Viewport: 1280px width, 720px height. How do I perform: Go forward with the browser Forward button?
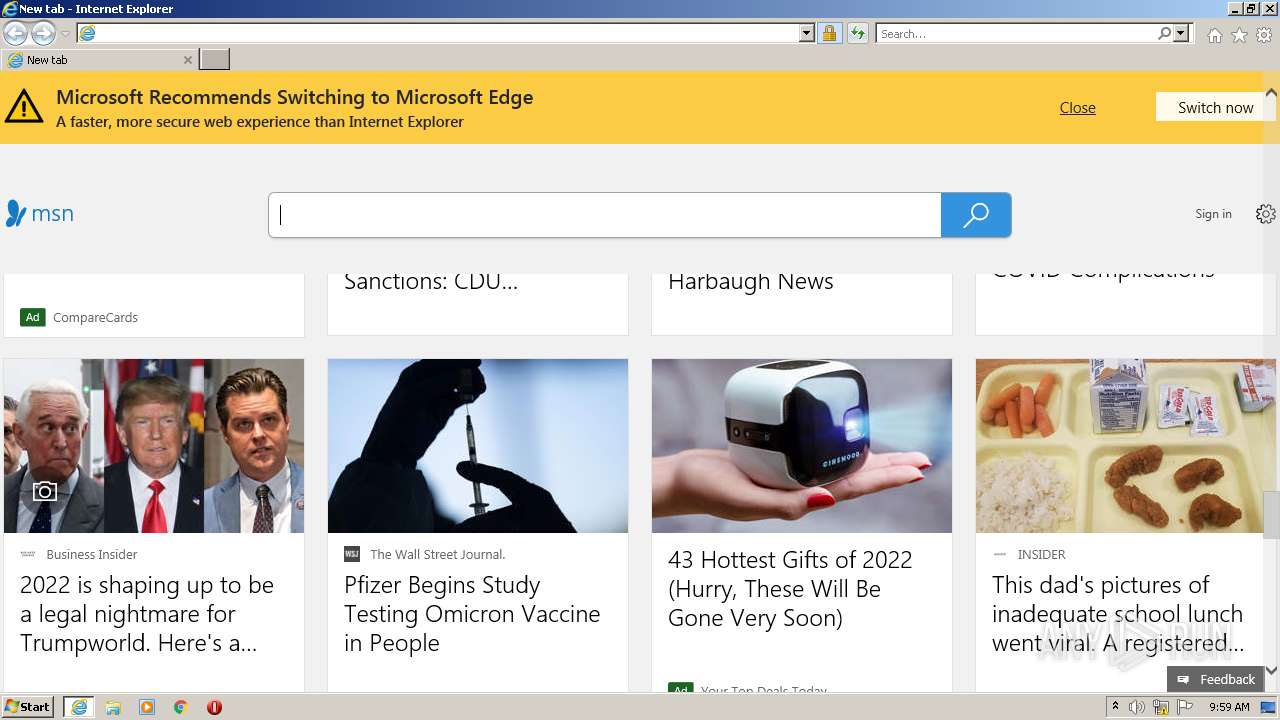pos(43,33)
